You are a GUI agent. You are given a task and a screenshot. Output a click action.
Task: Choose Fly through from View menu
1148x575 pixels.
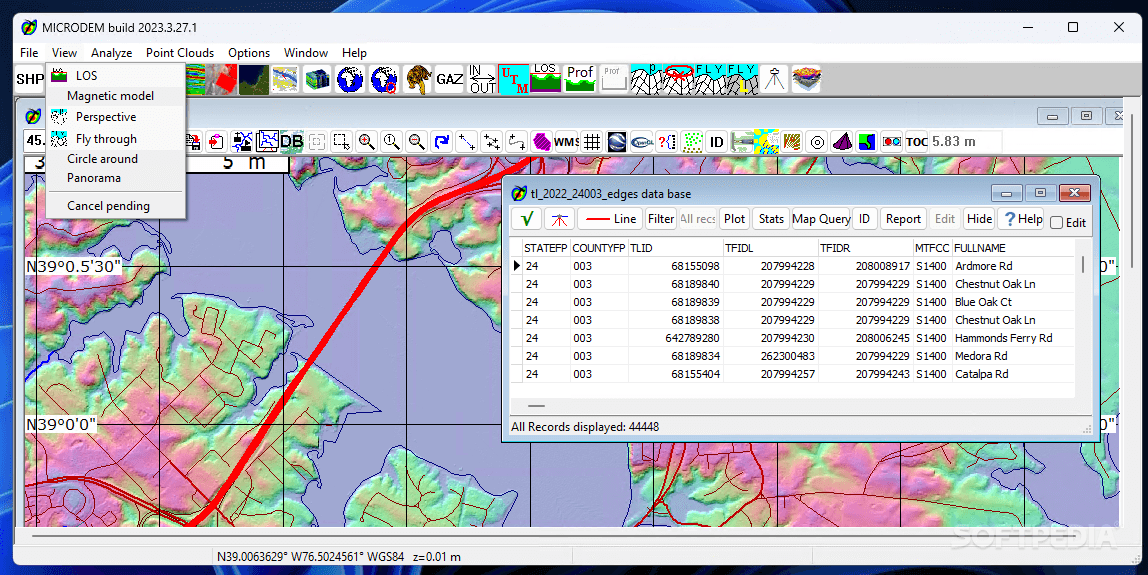116,138
